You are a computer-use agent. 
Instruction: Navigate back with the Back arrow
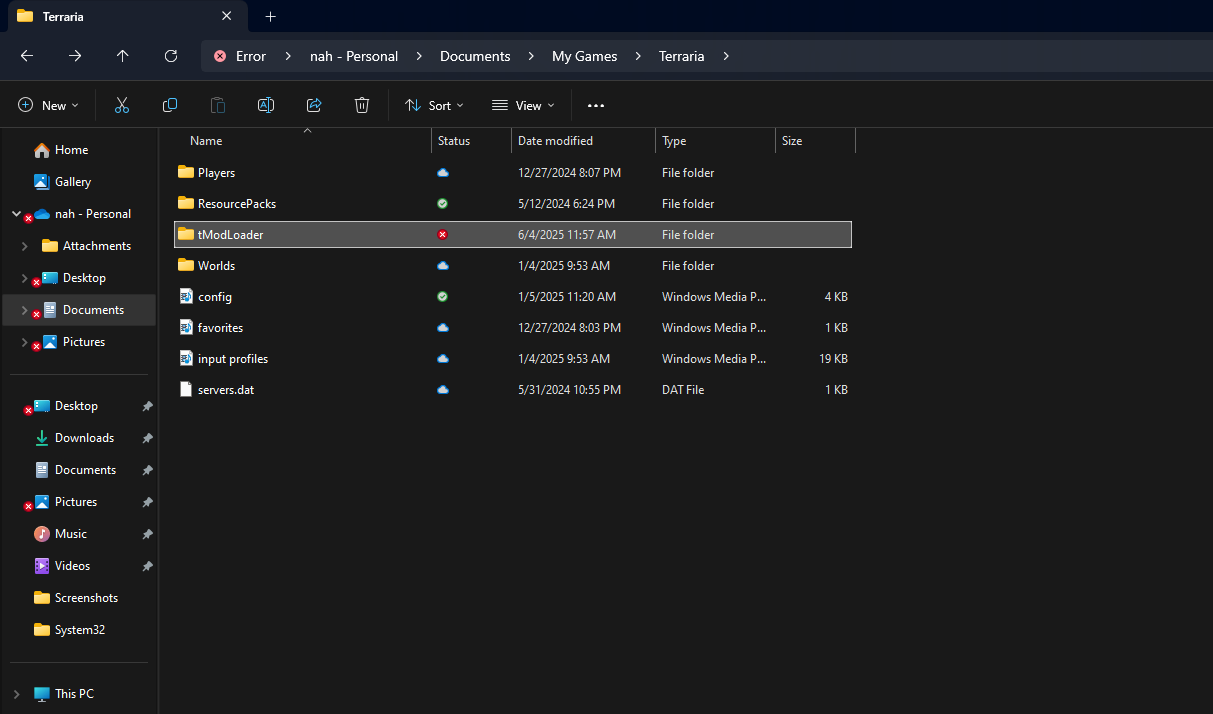[x=27, y=56]
